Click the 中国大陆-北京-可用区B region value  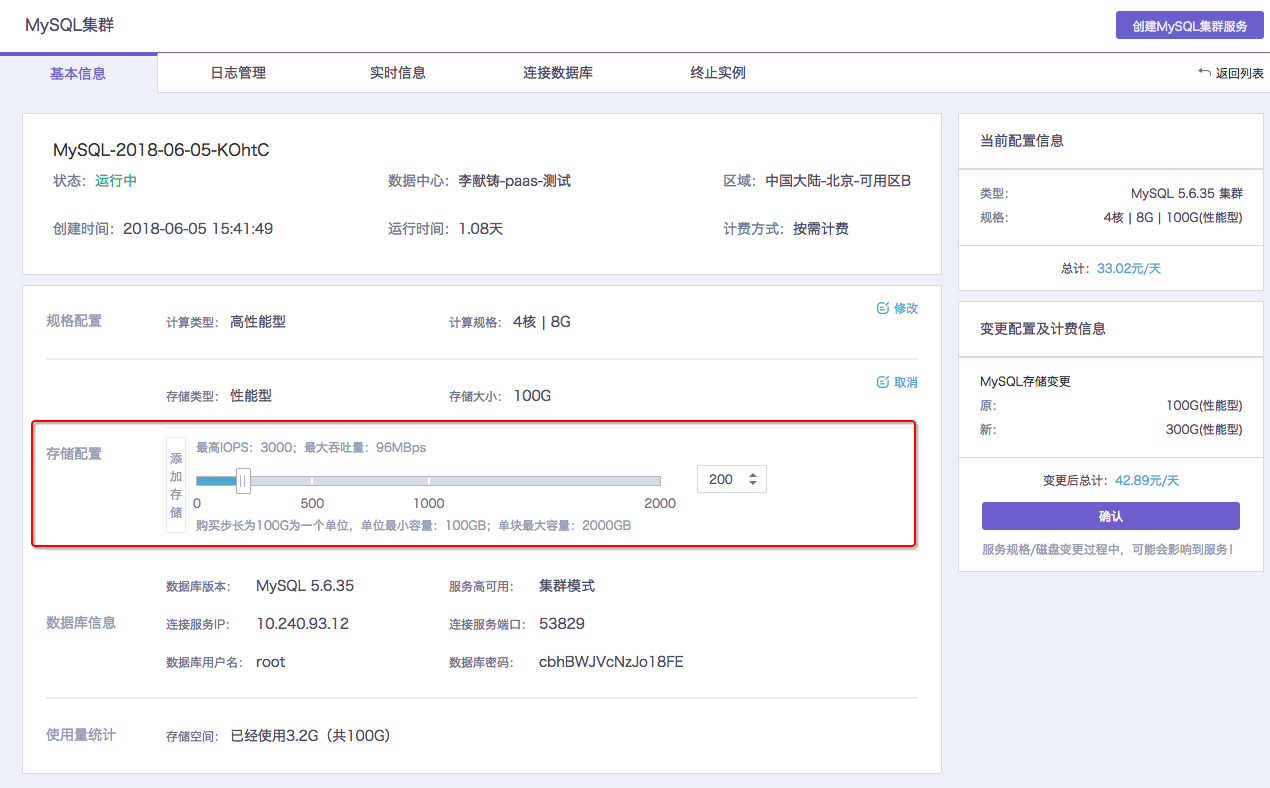point(838,181)
